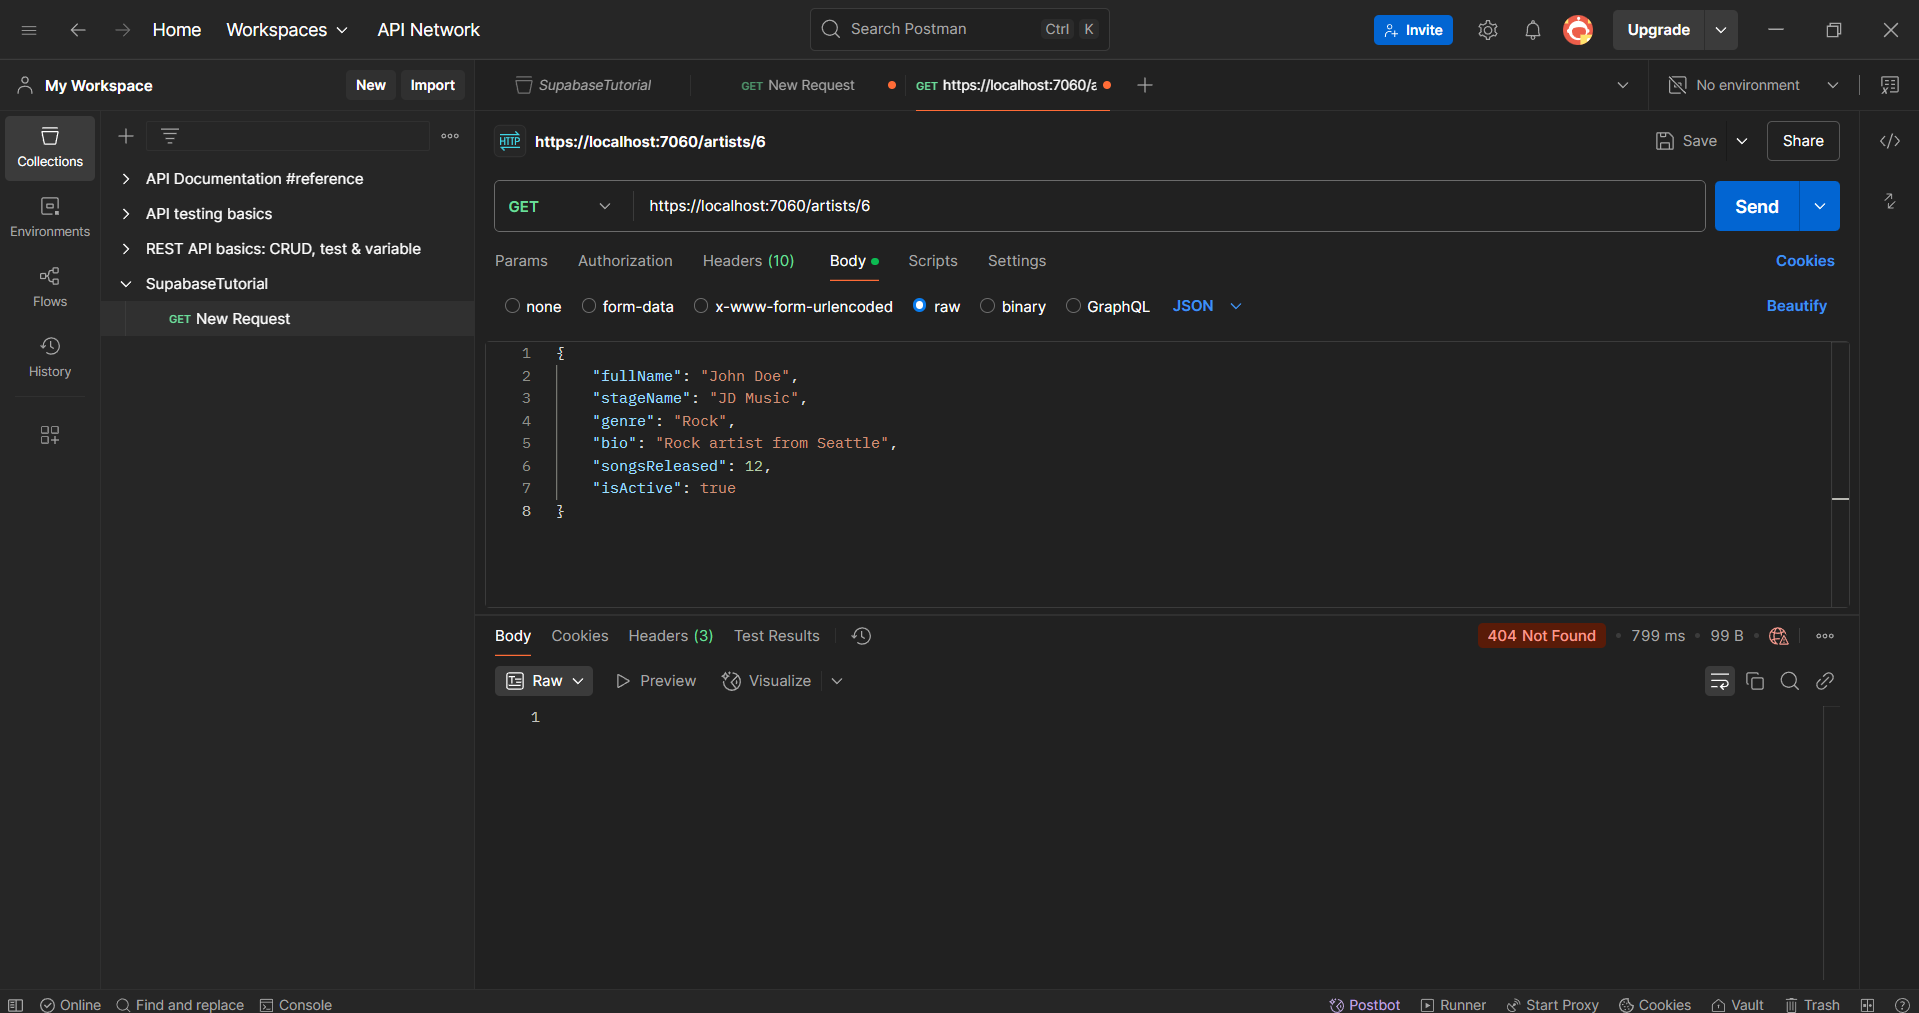Open the configure sidebar apps icon
This screenshot has width=1919, height=1013.
point(50,435)
